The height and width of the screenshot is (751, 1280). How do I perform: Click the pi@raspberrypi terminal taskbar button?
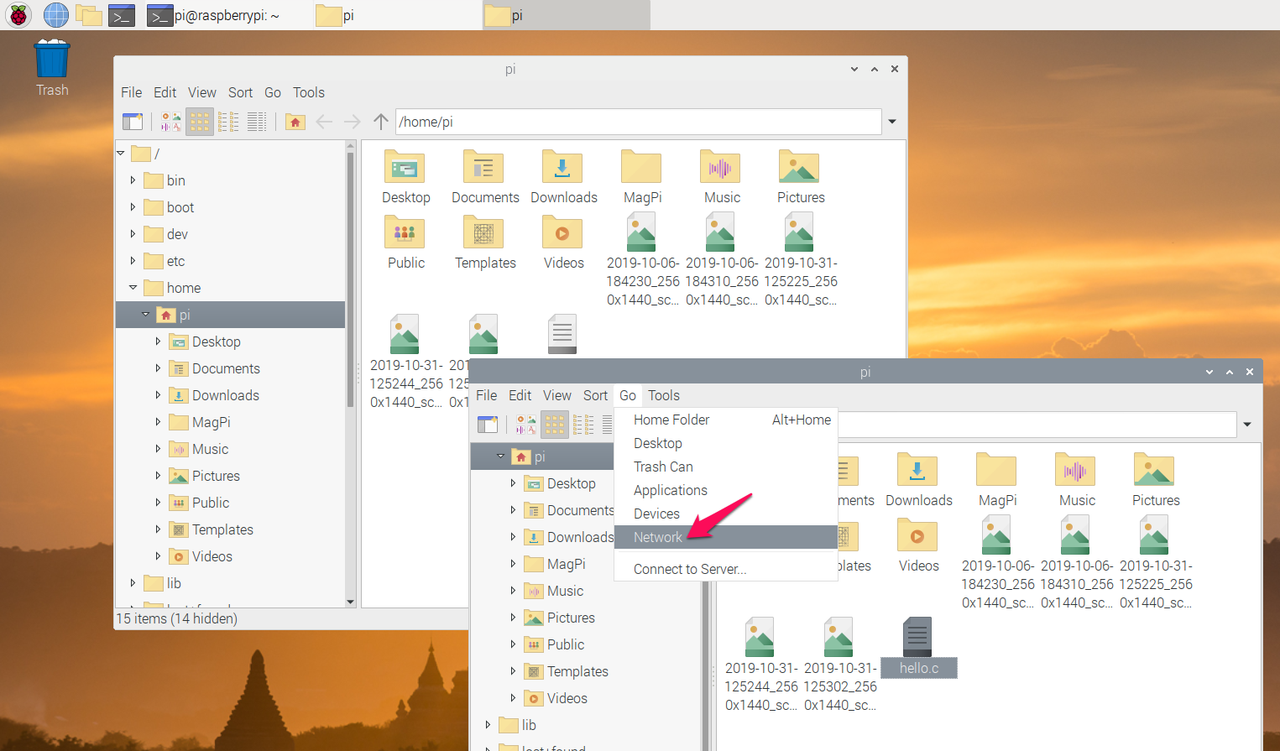tap(213, 15)
